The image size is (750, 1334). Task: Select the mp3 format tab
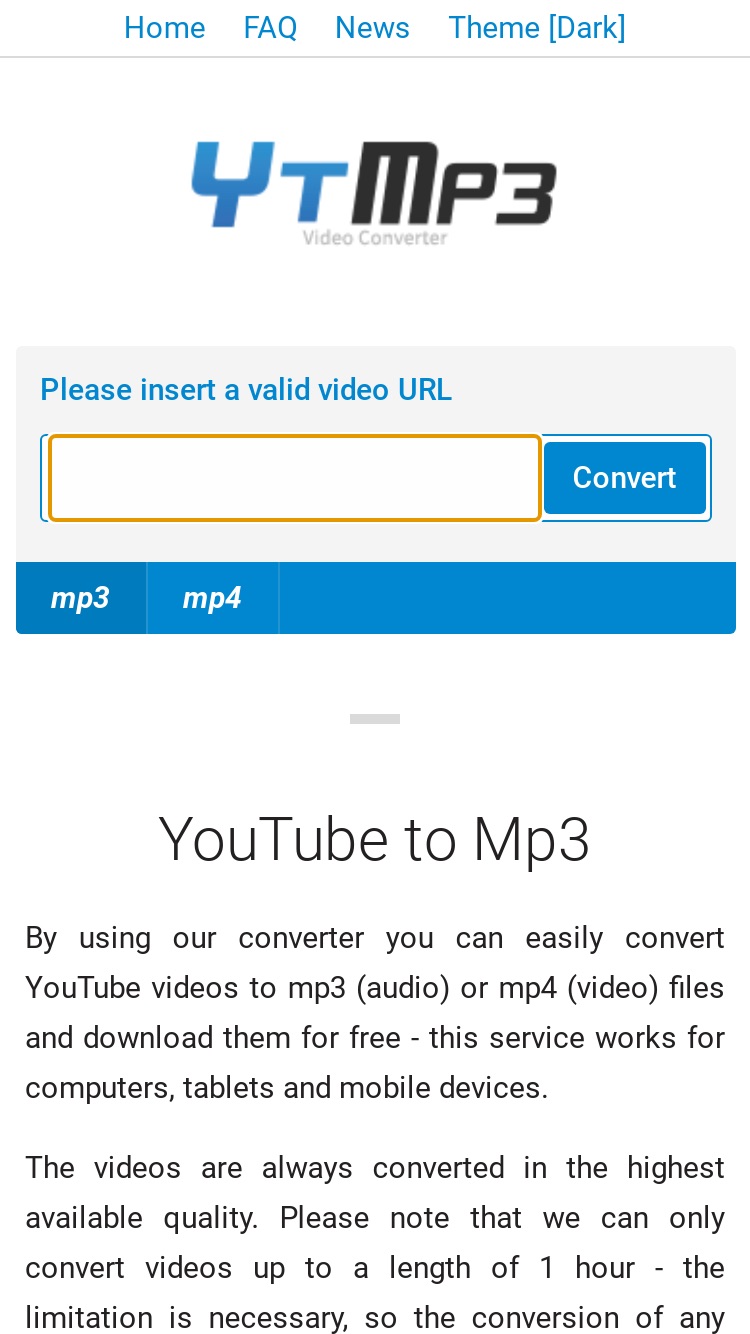tap(81, 598)
